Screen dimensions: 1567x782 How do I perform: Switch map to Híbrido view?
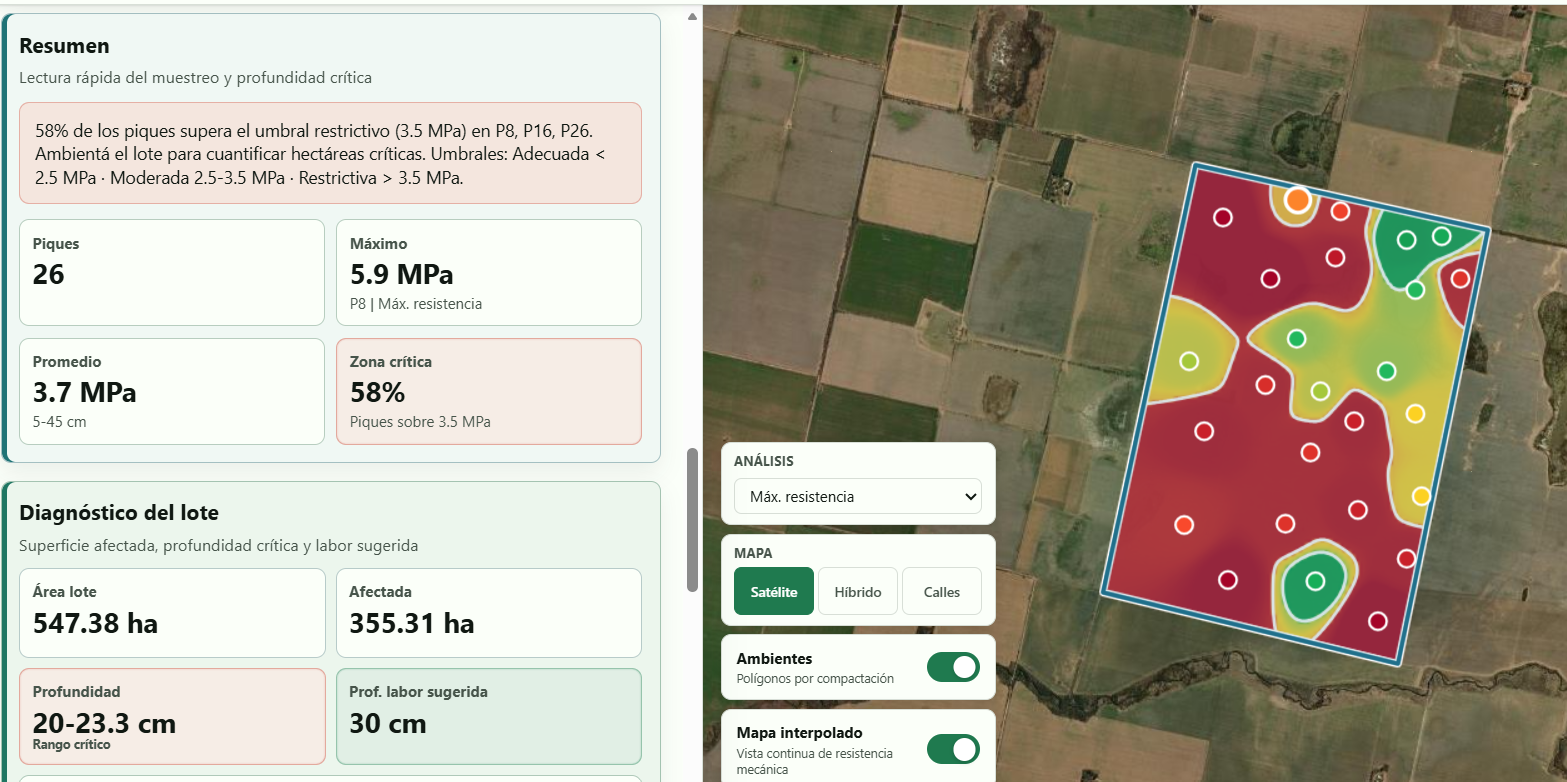pyautogui.click(x=857, y=591)
